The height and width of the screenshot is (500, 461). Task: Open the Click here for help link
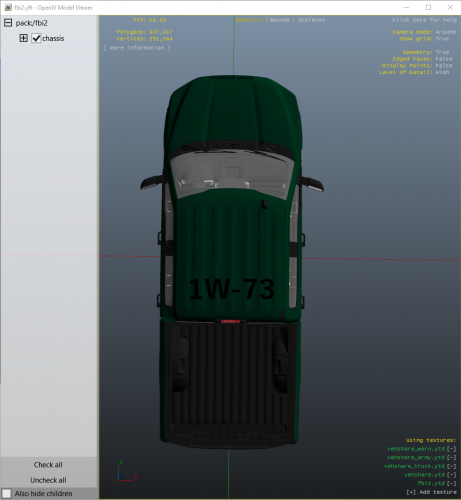click(424, 20)
